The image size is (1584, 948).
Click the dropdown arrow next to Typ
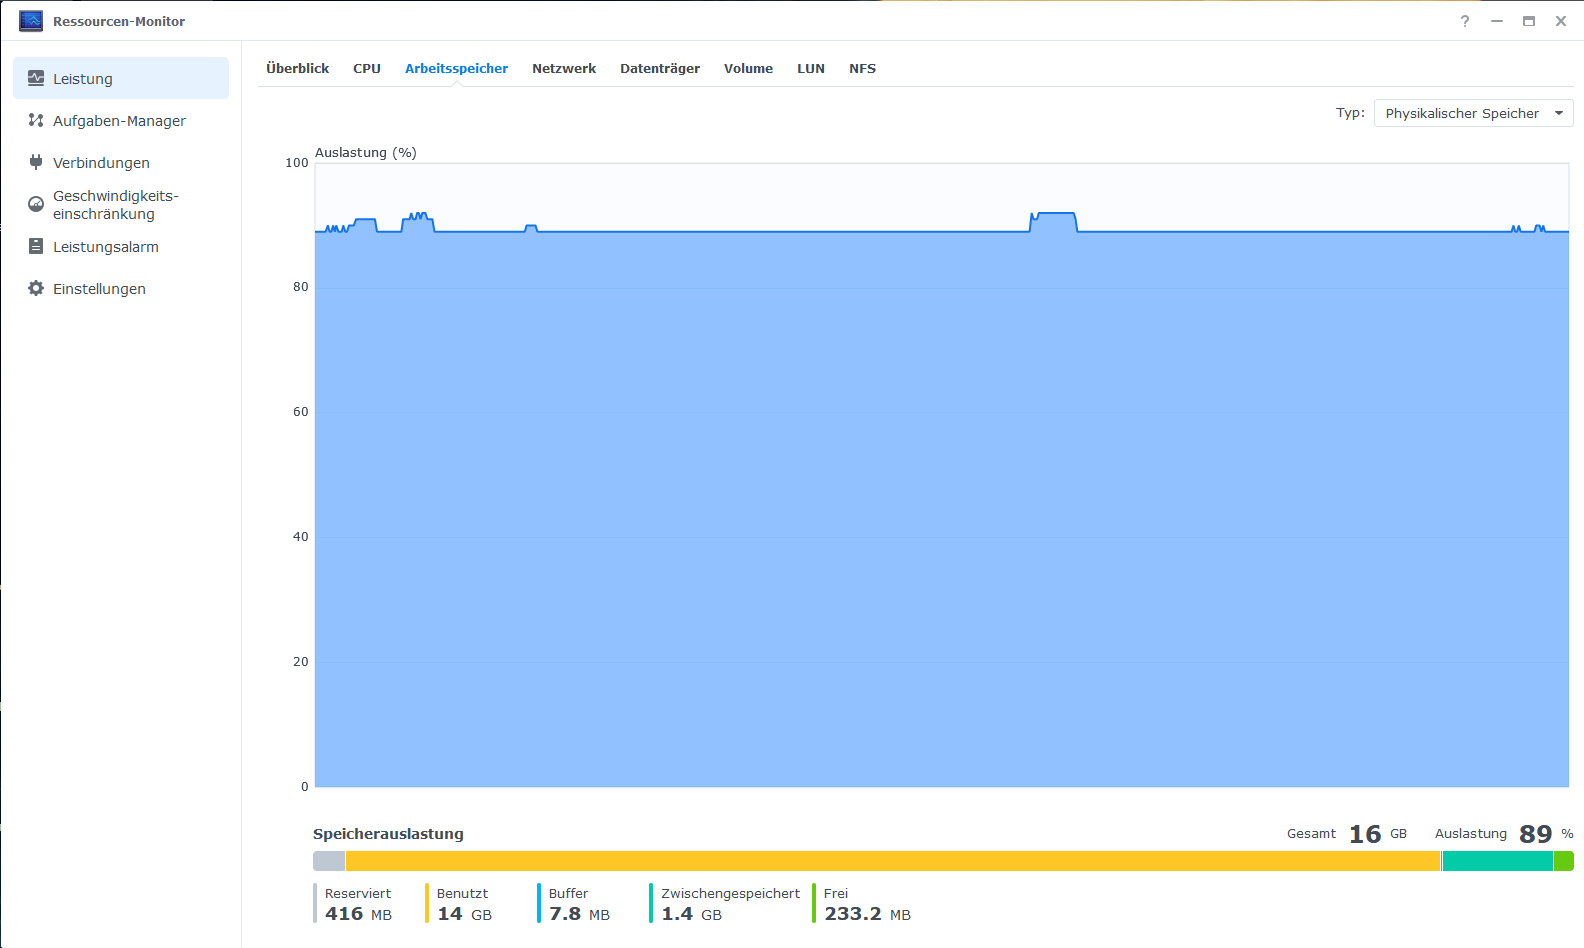pos(1558,113)
